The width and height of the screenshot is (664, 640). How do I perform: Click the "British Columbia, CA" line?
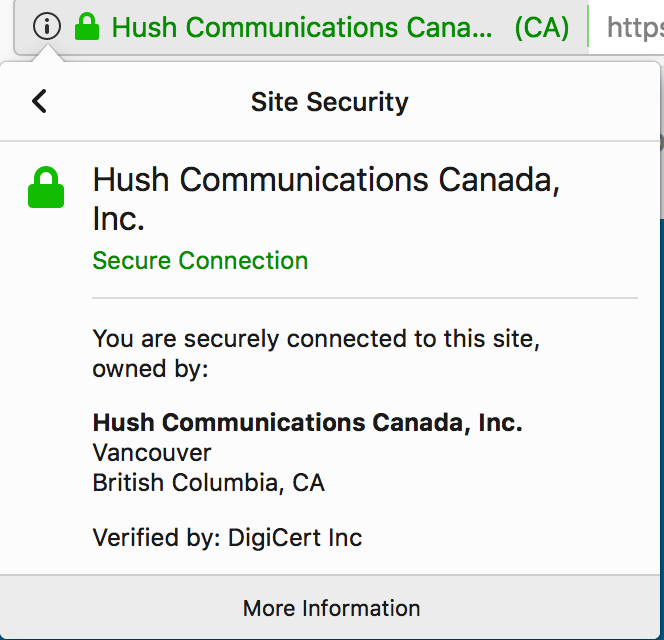[208, 483]
